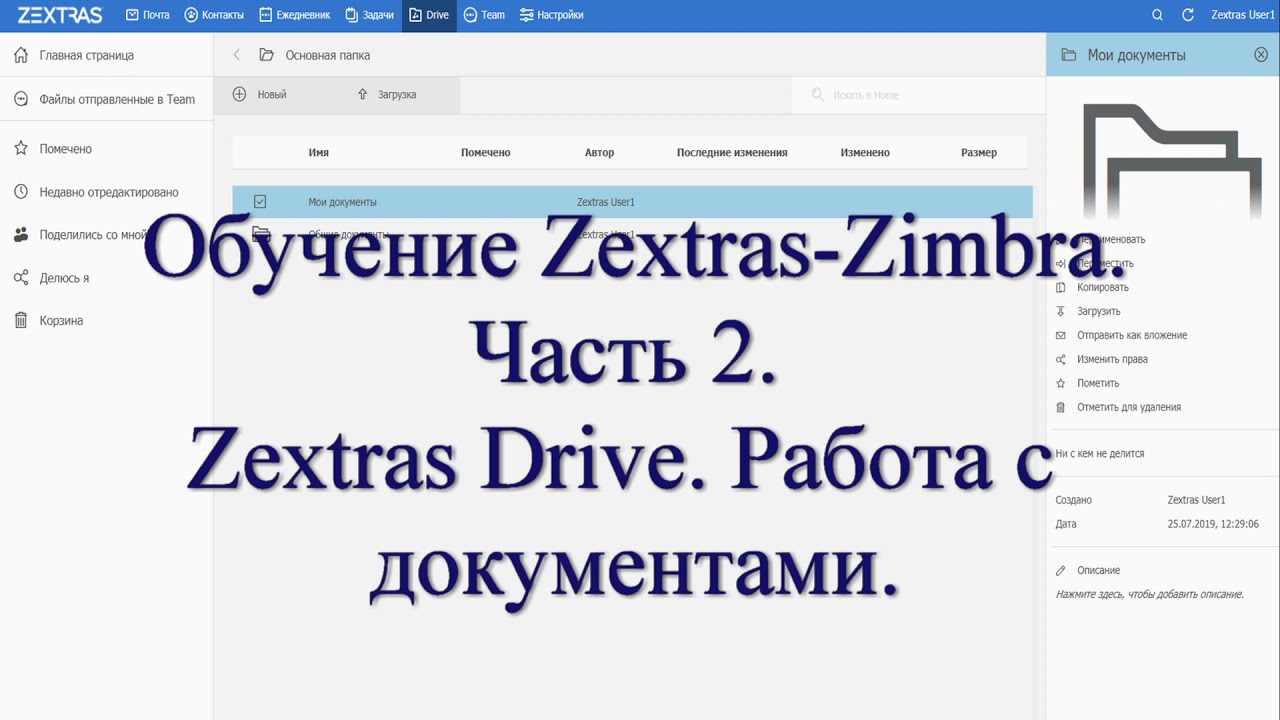Click the Общие документы folder icon

click(261, 234)
